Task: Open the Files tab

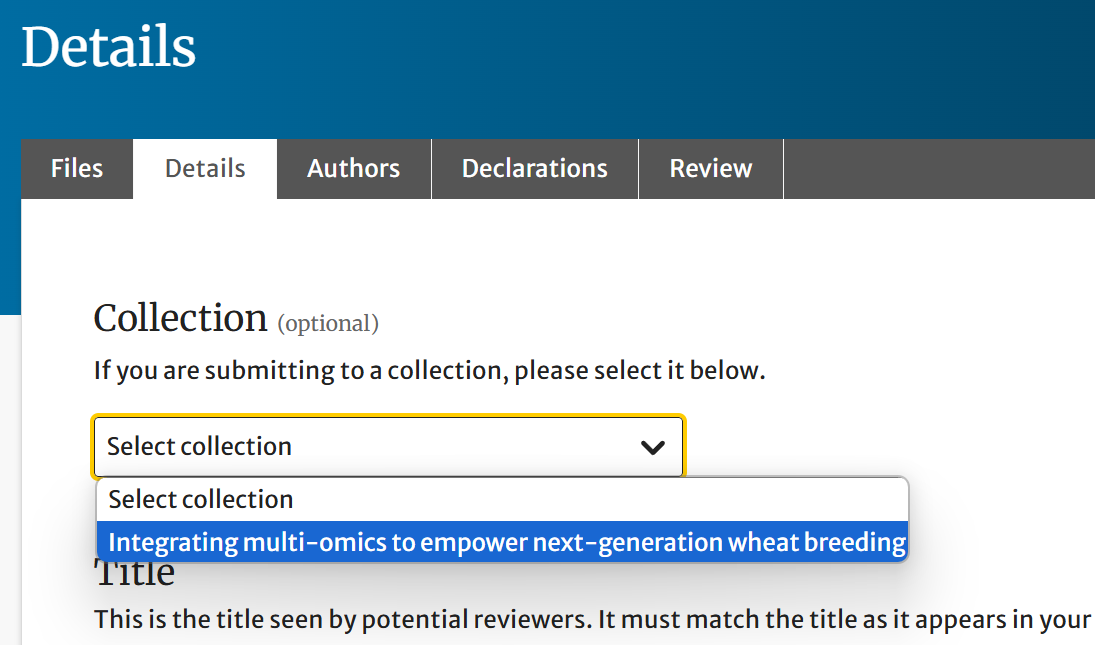Action: pyautogui.click(x=77, y=169)
